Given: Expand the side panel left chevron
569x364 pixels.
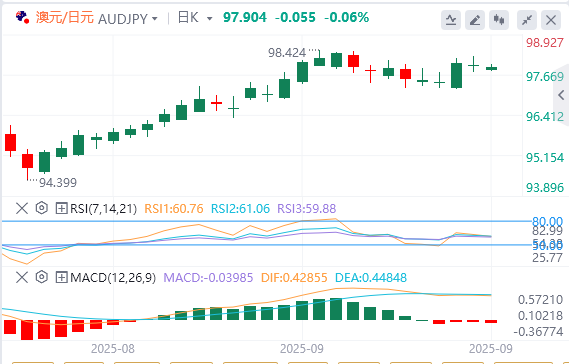Looking at the screenshot, I should 561,95.
